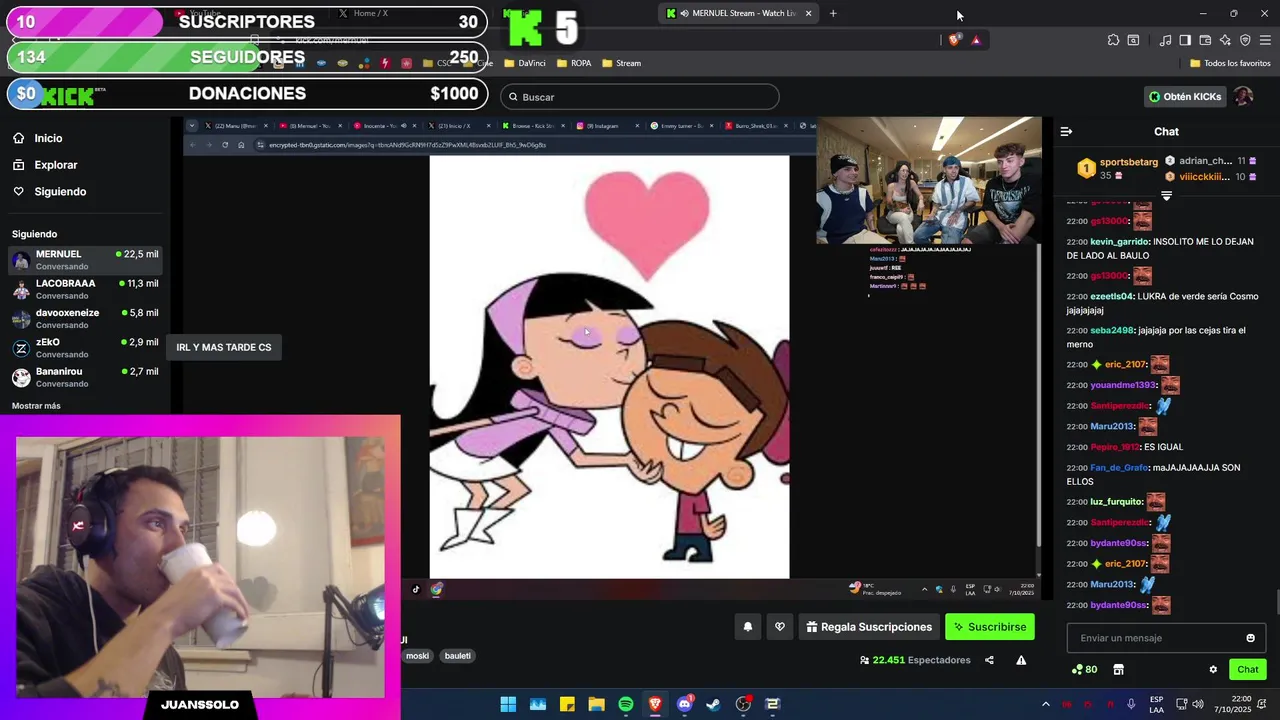
Task: Click the share stream icon
Action: [989, 660]
